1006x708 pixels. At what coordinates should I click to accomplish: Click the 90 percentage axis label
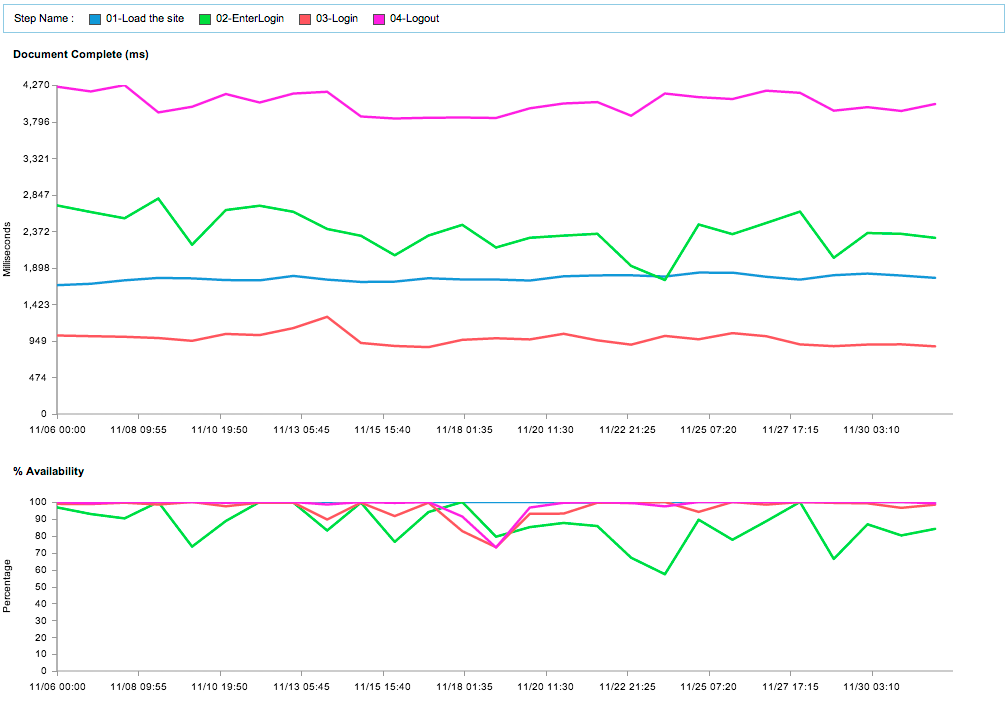point(42,519)
